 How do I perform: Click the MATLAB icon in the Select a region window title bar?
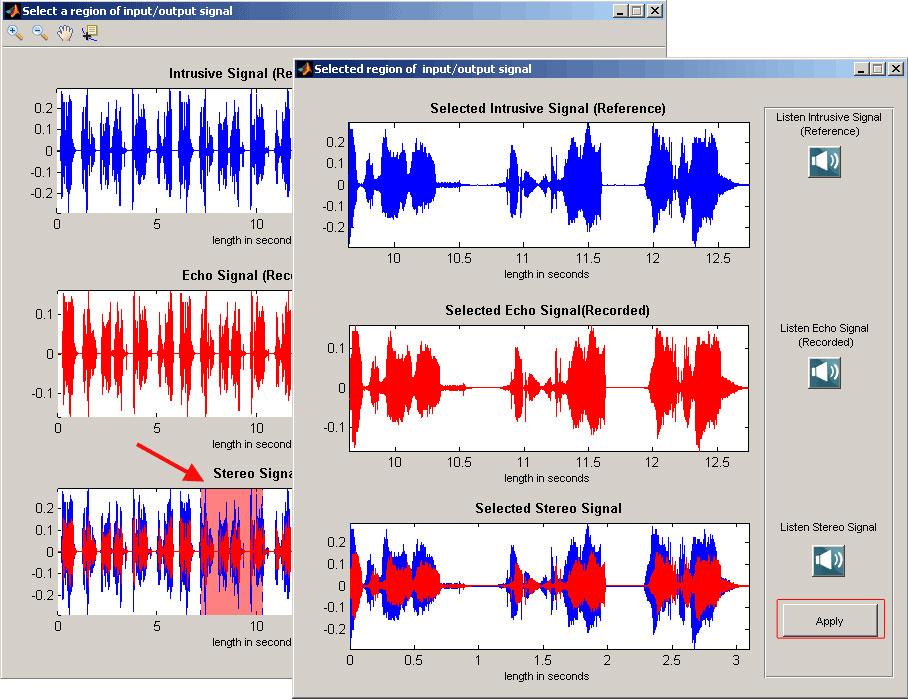pos(12,10)
